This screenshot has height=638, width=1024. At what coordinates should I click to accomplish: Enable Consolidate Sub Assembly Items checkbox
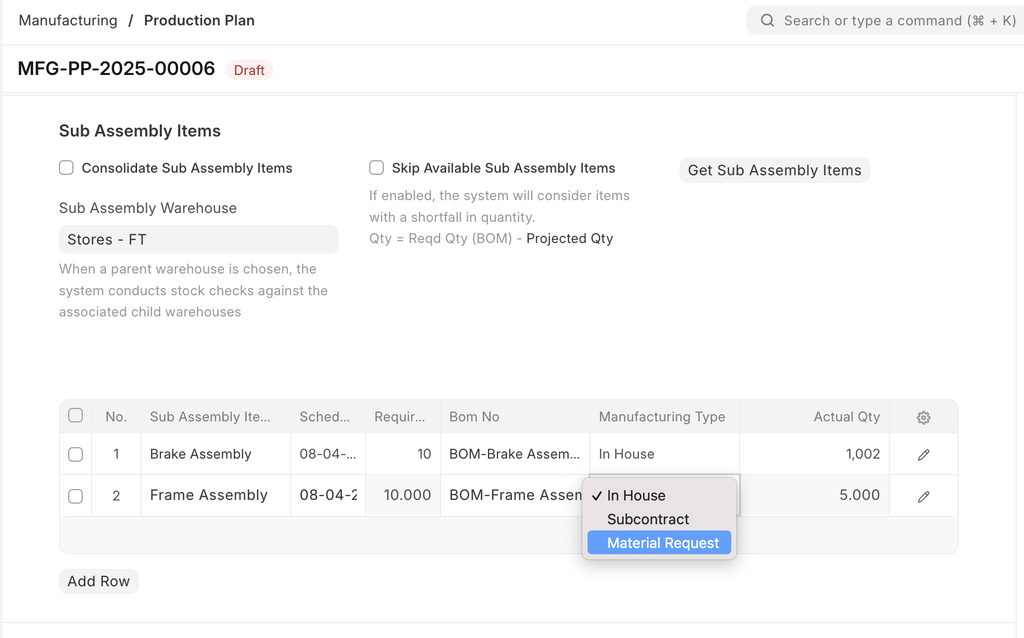point(66,168)
